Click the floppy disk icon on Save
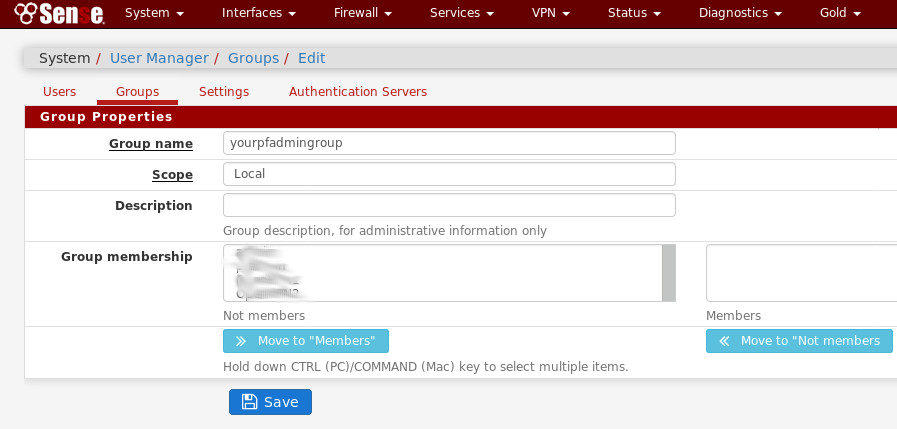 point(249,402)
